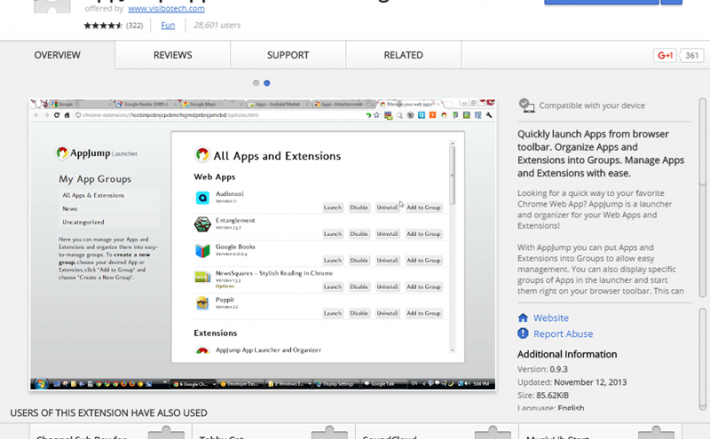
Task: Click the logo beside All Apps and Extensions heading
Action: coord(202,155)
